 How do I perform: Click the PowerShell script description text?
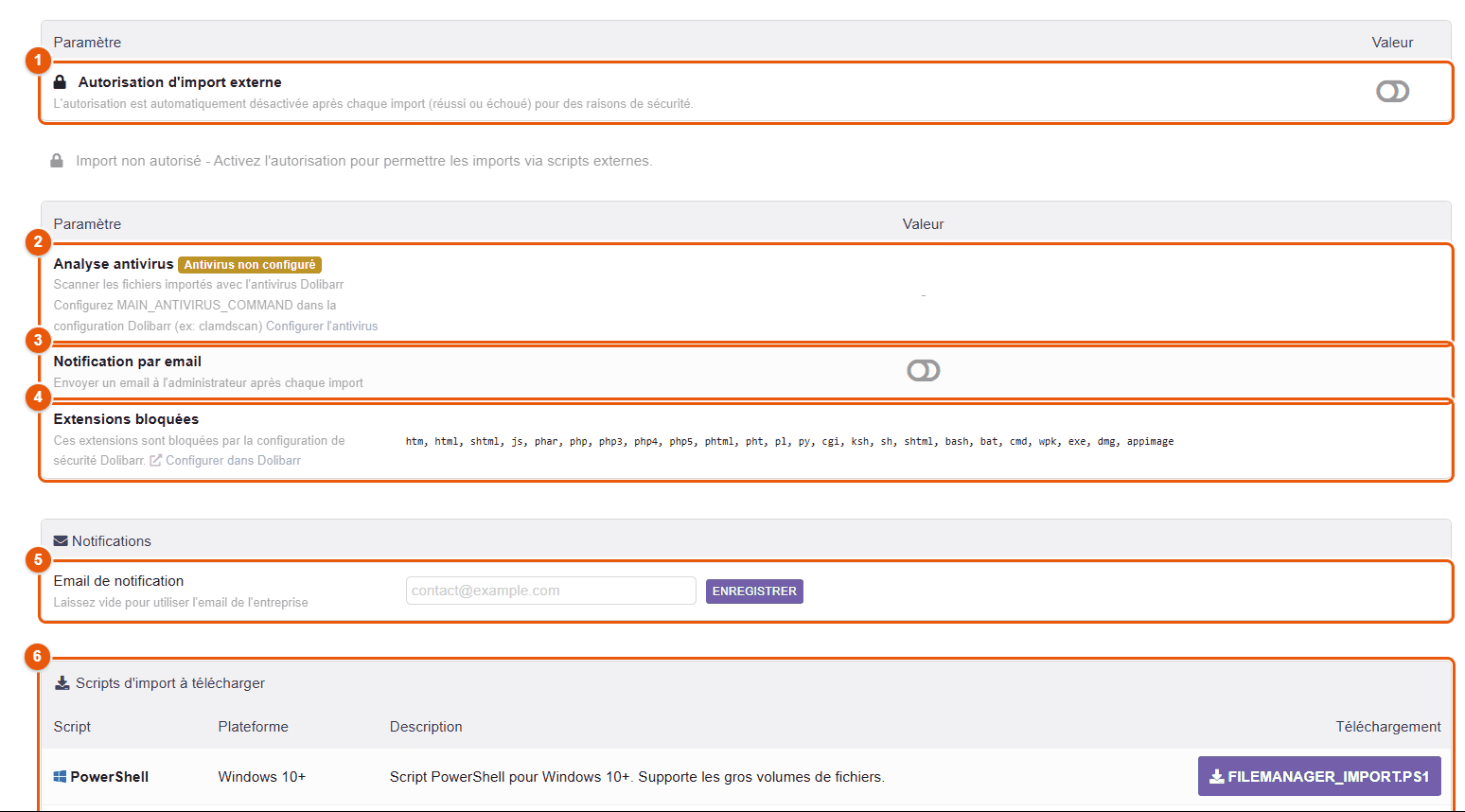pos(637,776)
